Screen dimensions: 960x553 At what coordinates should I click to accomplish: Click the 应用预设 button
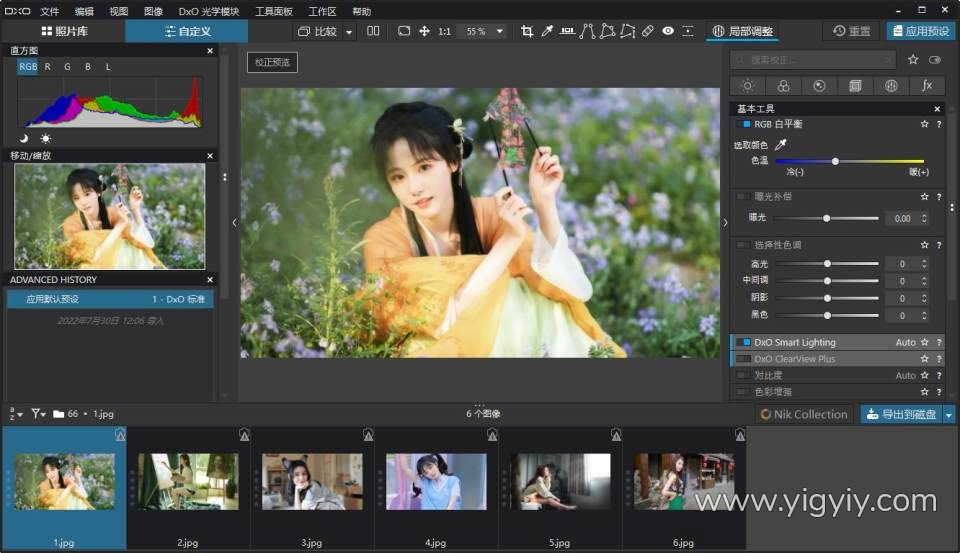pos(921,31)
